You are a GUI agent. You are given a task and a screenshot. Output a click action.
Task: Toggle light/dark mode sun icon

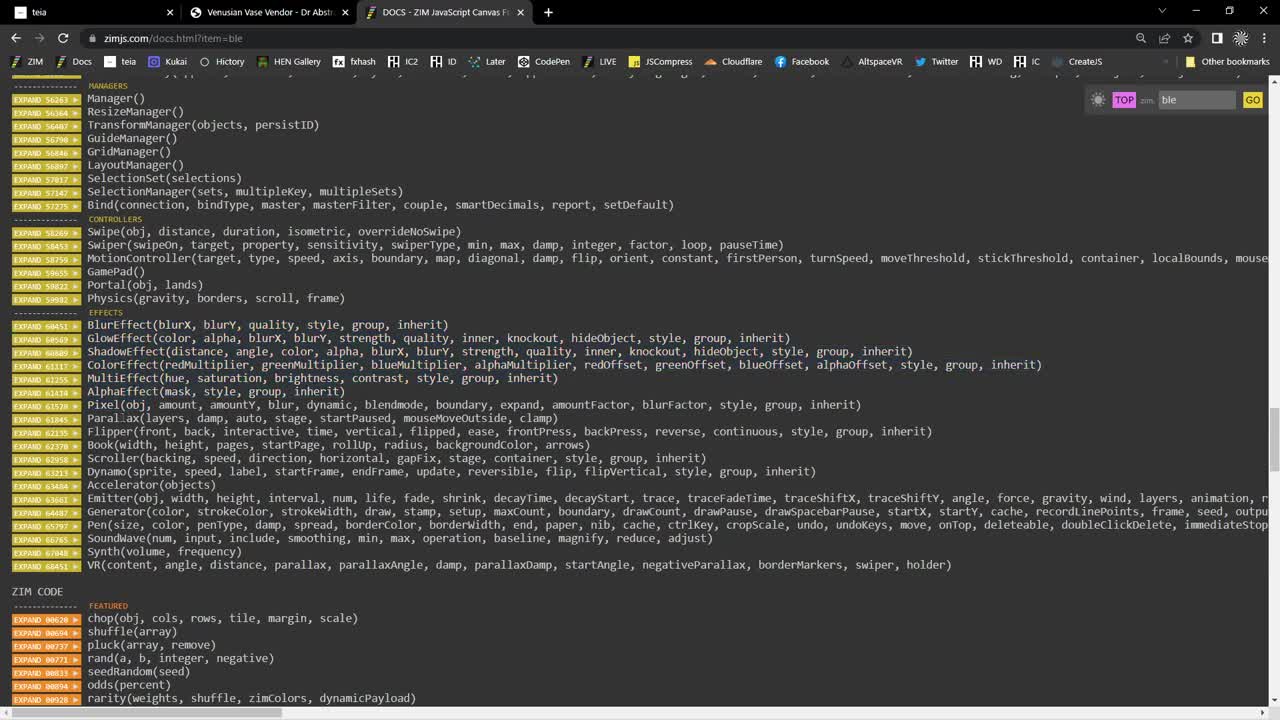coord(1098,99)
